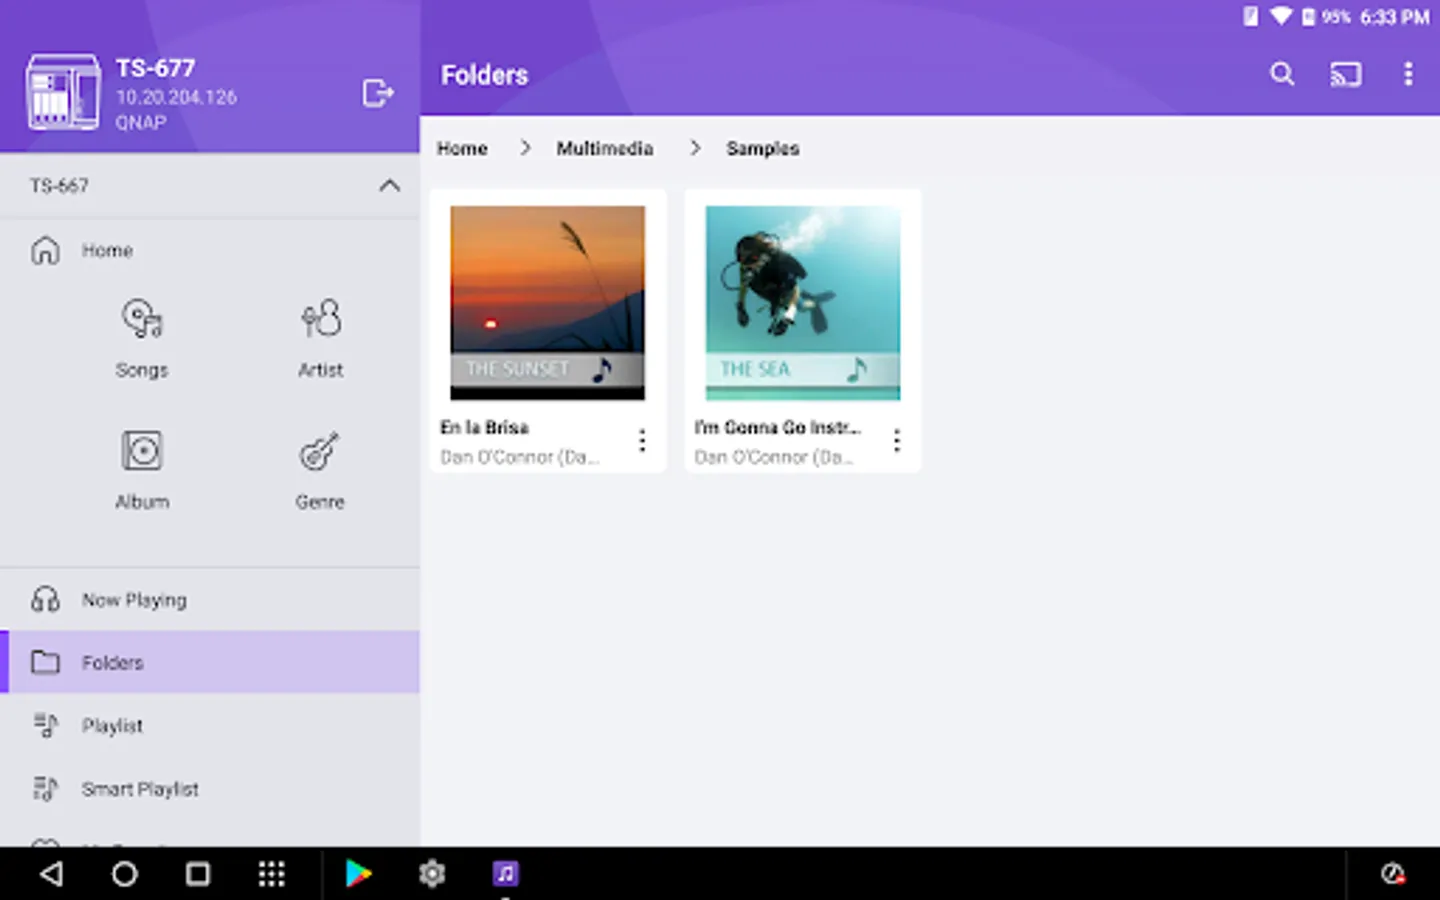Click Home breadcrumb link
The width and height of the screenshot is (1440, 900).
[x=462, y=148]
